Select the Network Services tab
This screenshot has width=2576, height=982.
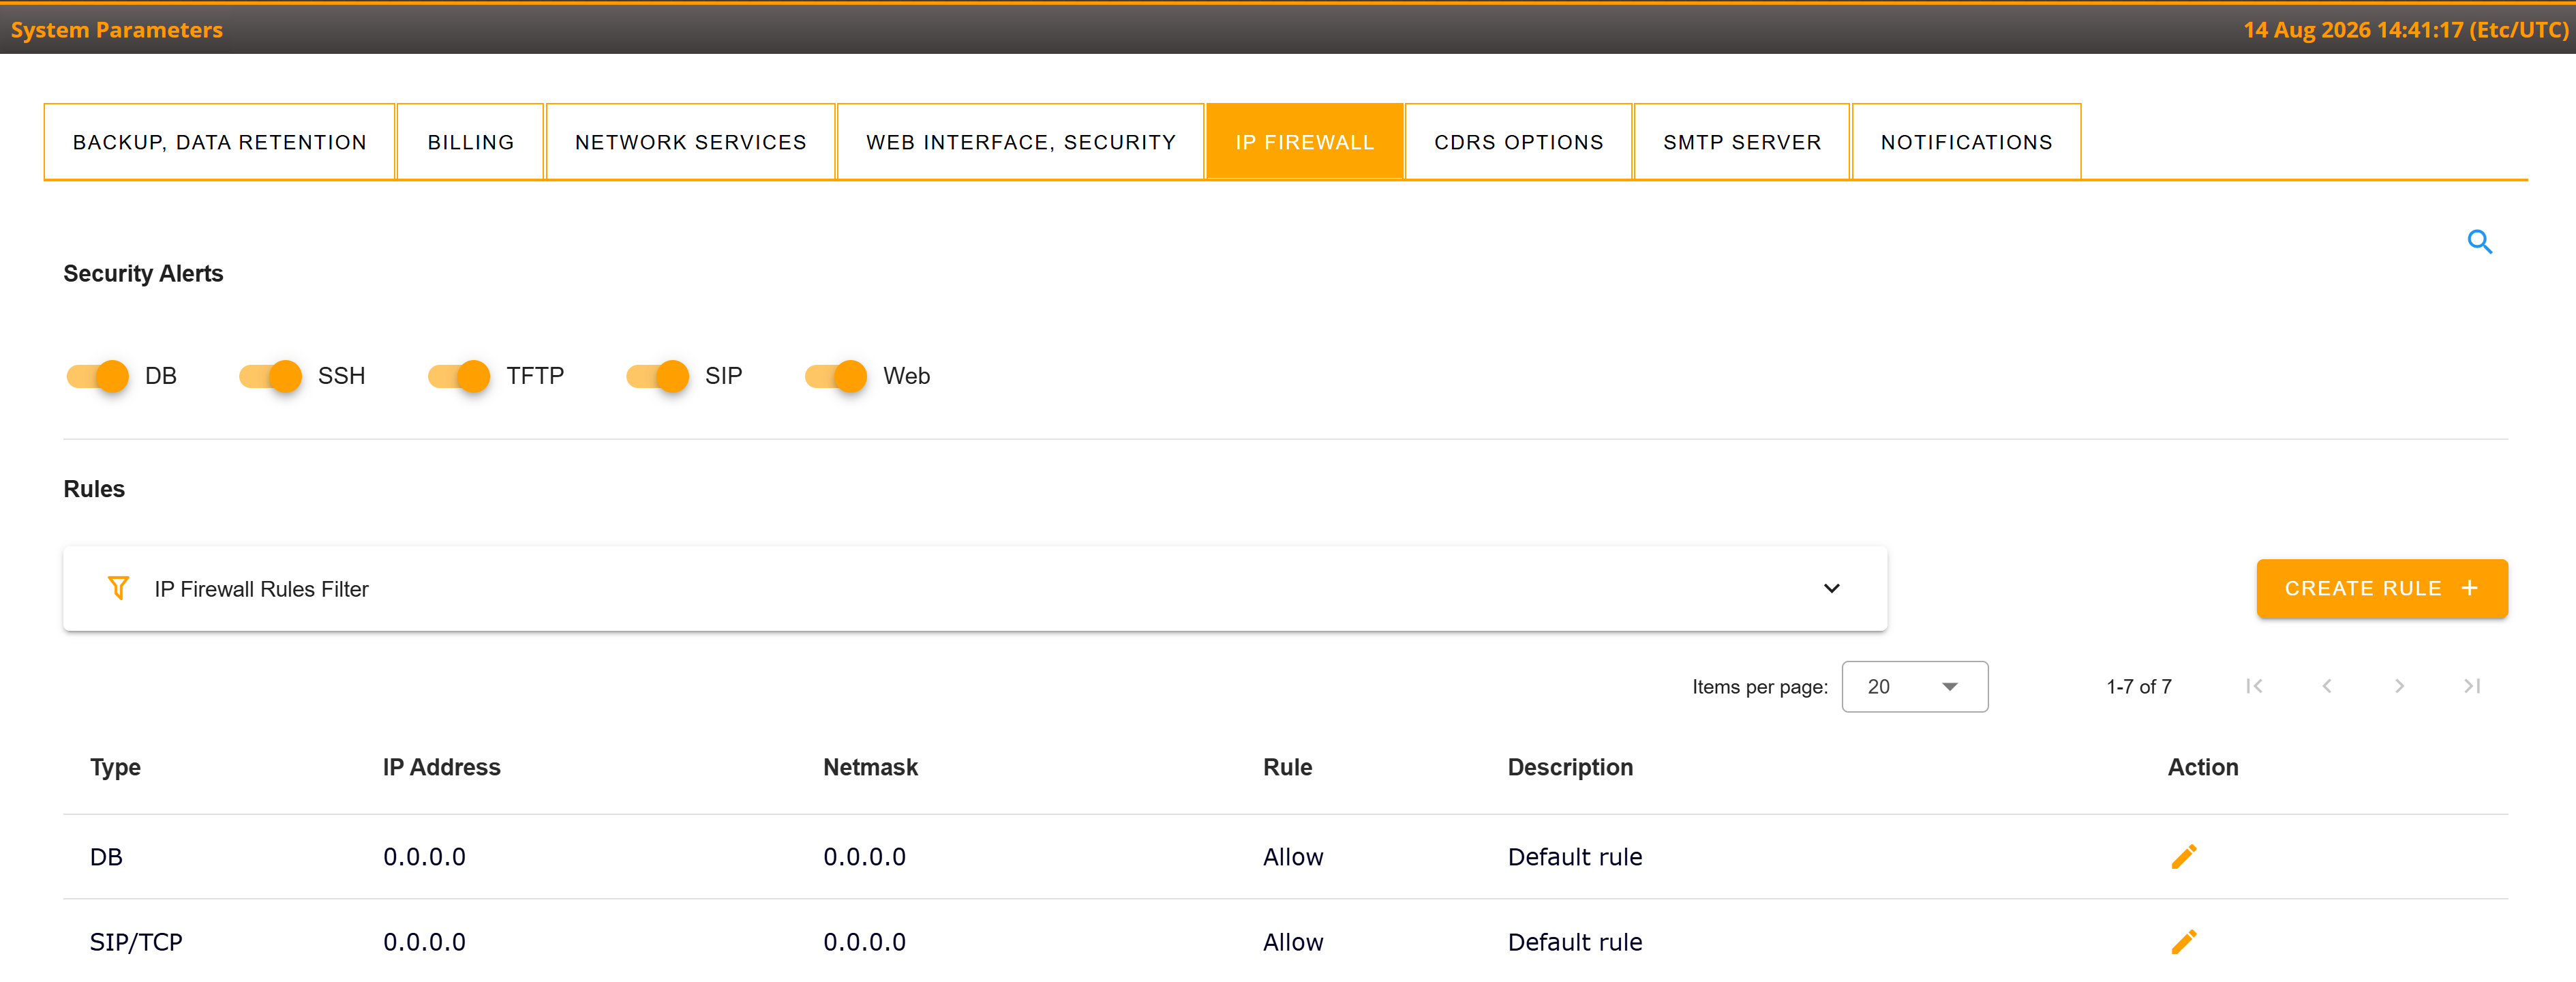pos(691,142)
